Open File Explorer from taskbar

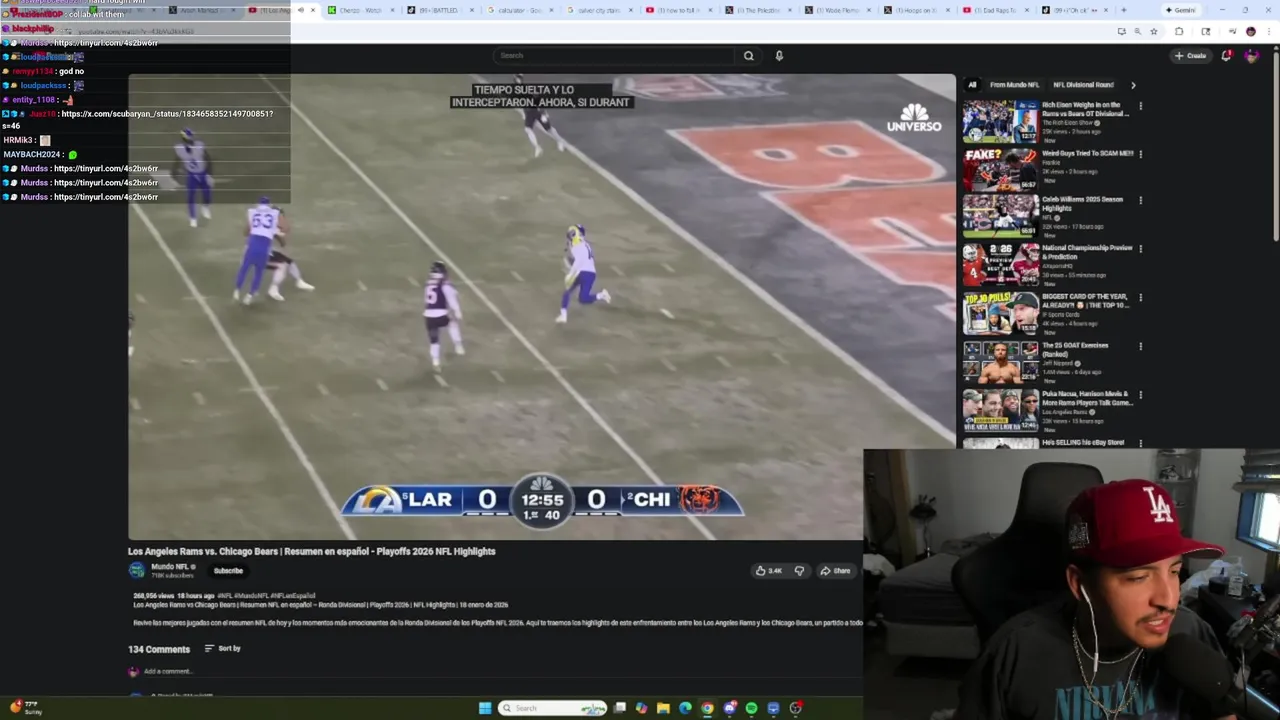[x=663, y=708]
